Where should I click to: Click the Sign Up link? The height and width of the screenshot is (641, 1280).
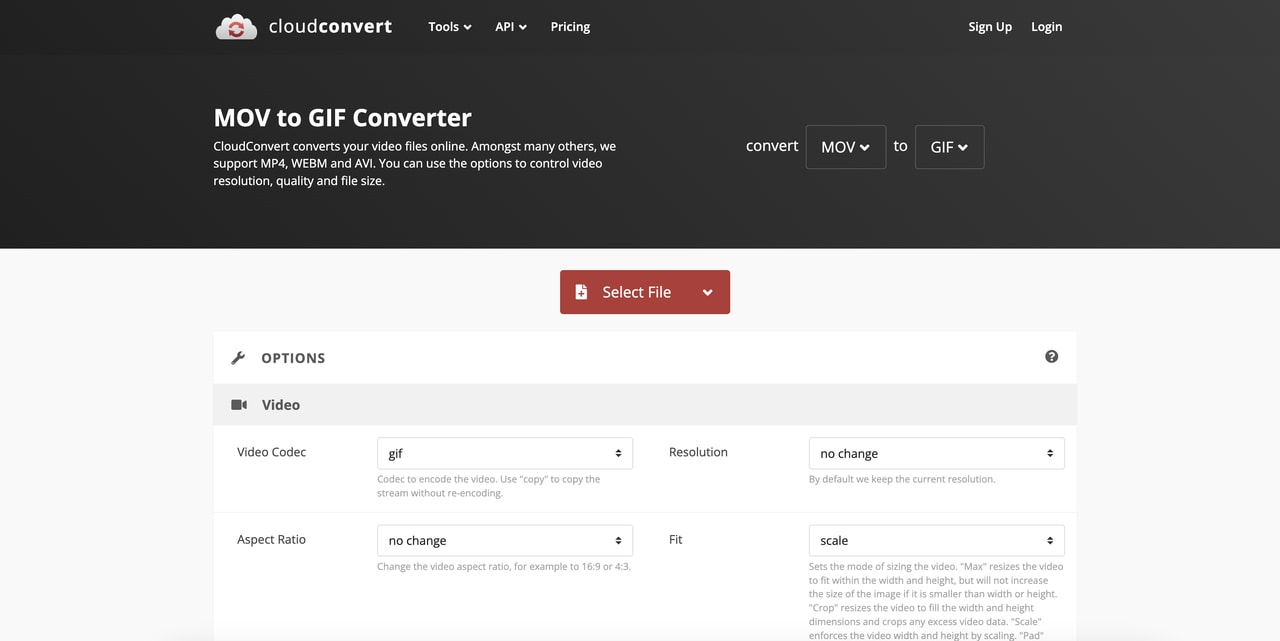pos(990,27)
